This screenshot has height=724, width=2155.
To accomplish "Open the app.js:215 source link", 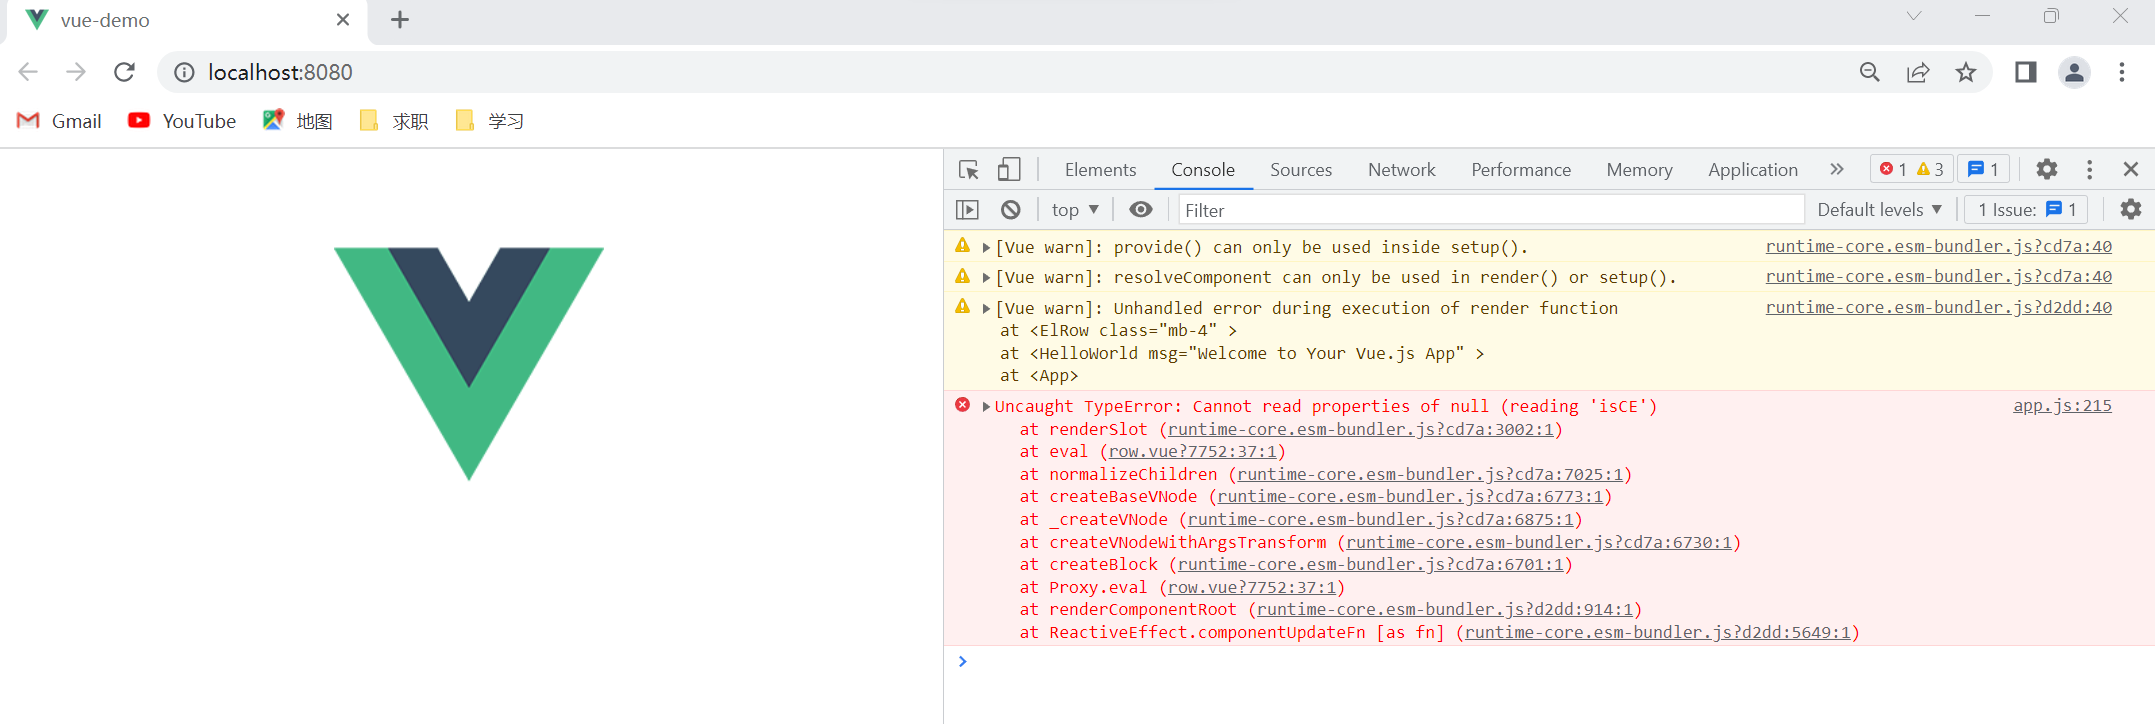I will tap(2062, 405).
